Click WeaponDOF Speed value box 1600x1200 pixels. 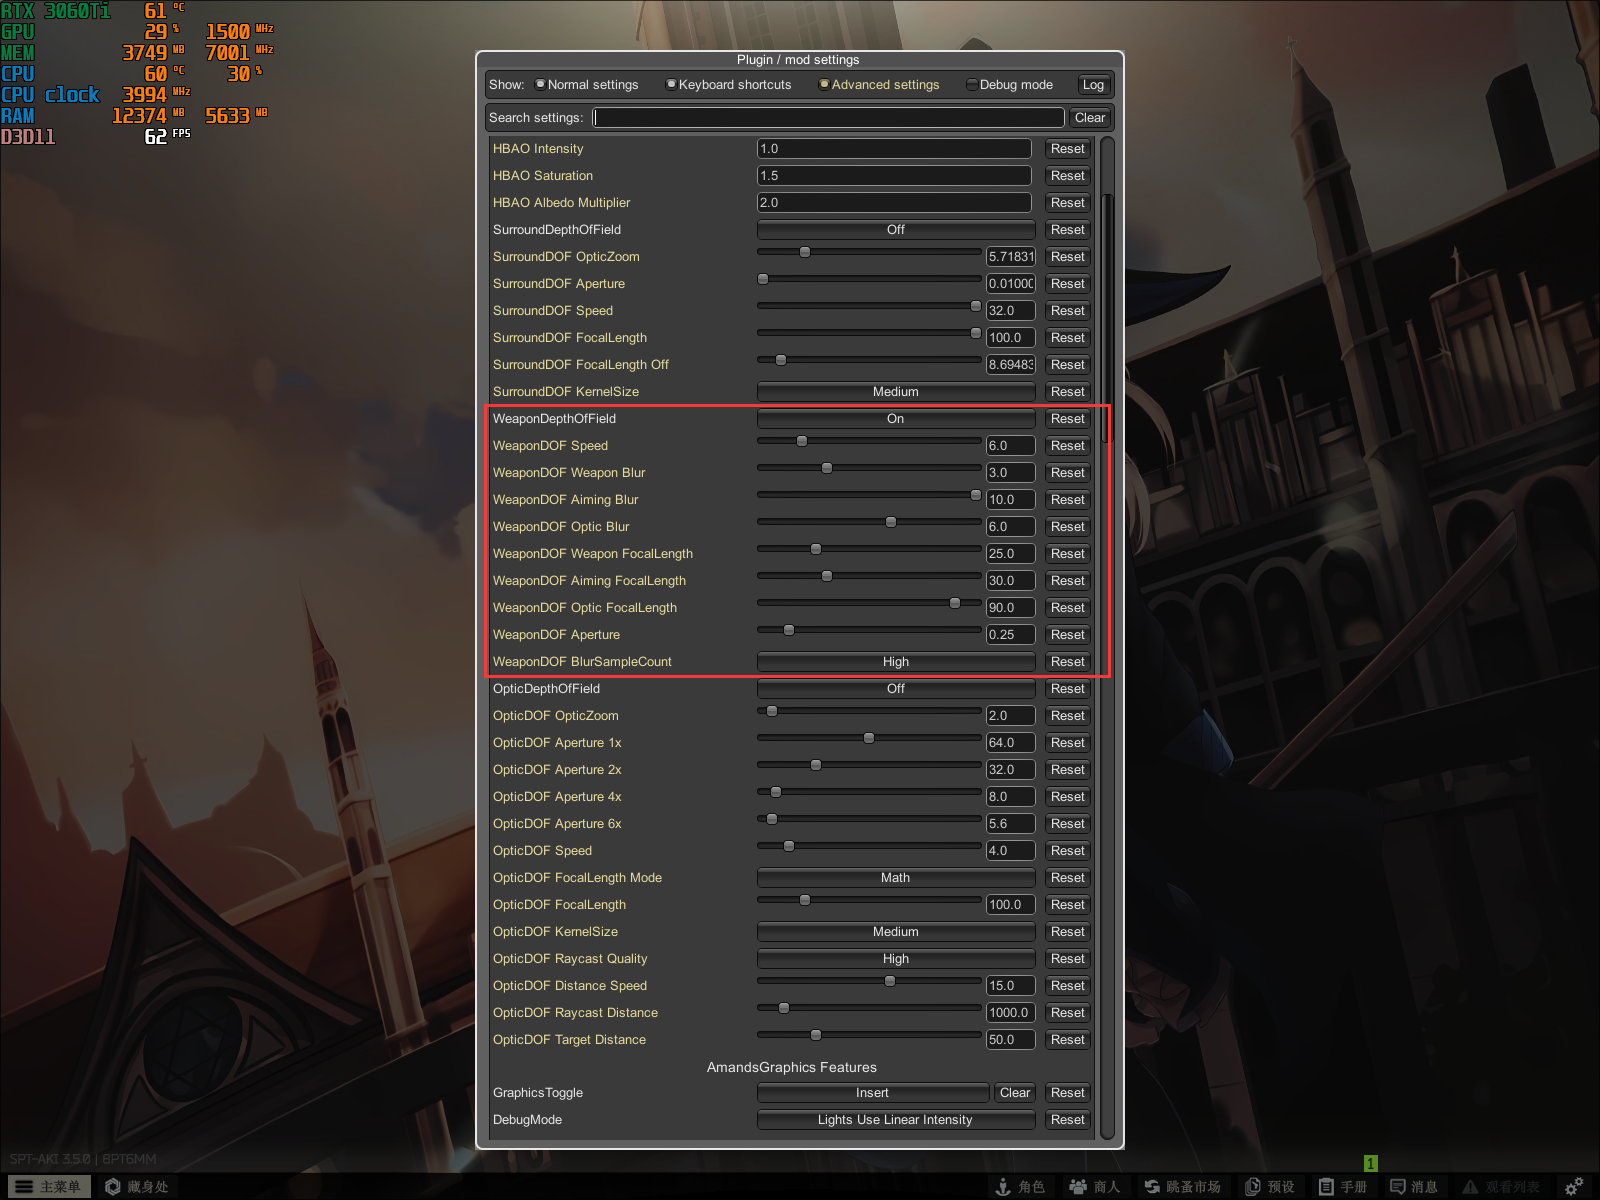pyautogui.click(x=1010, y=446)
